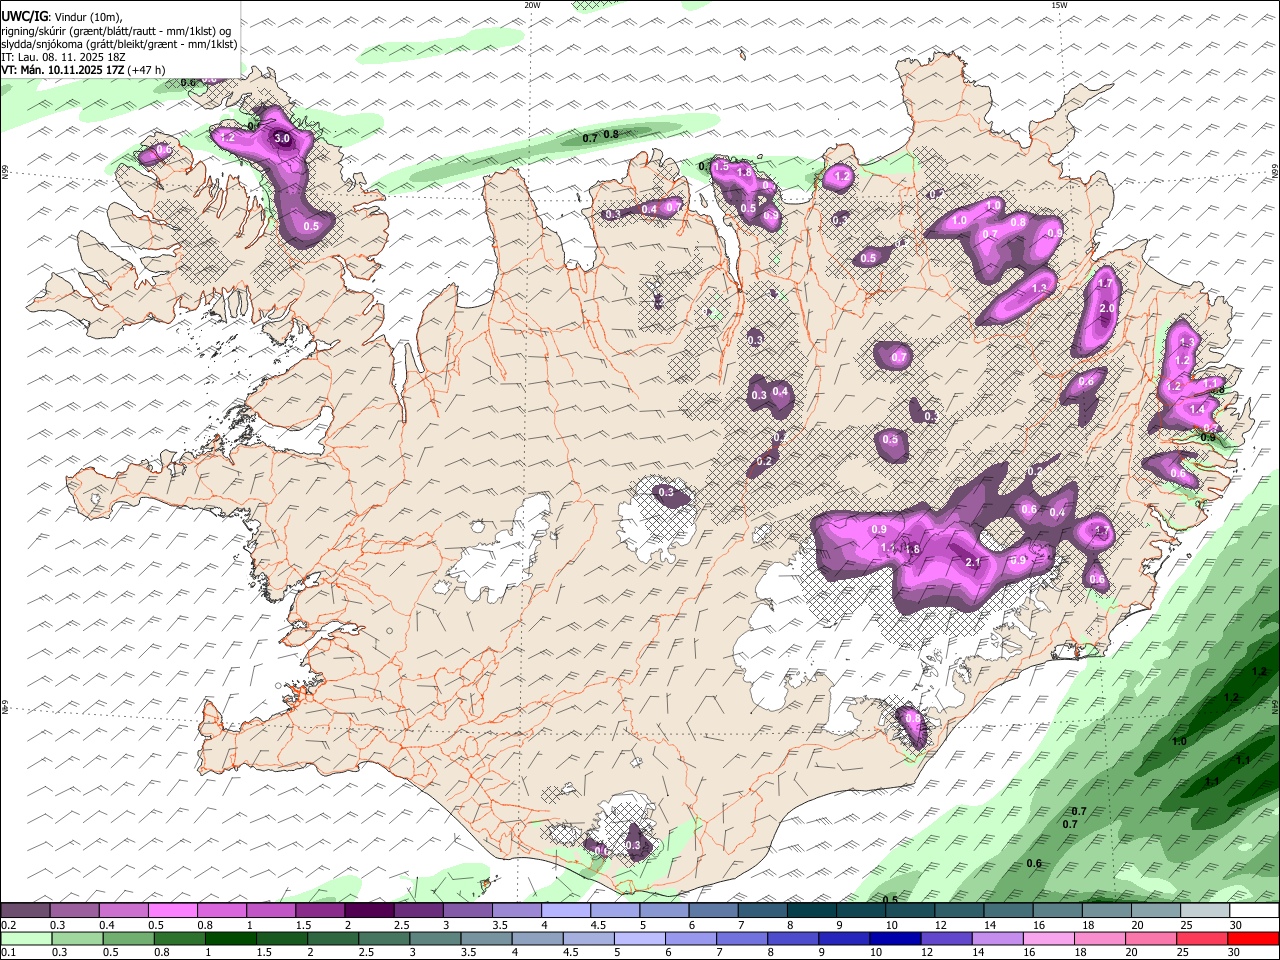Pick the light blue 5 swatch in rain legend
Viewport: 1280px width, 960px height.
point(639,938)
